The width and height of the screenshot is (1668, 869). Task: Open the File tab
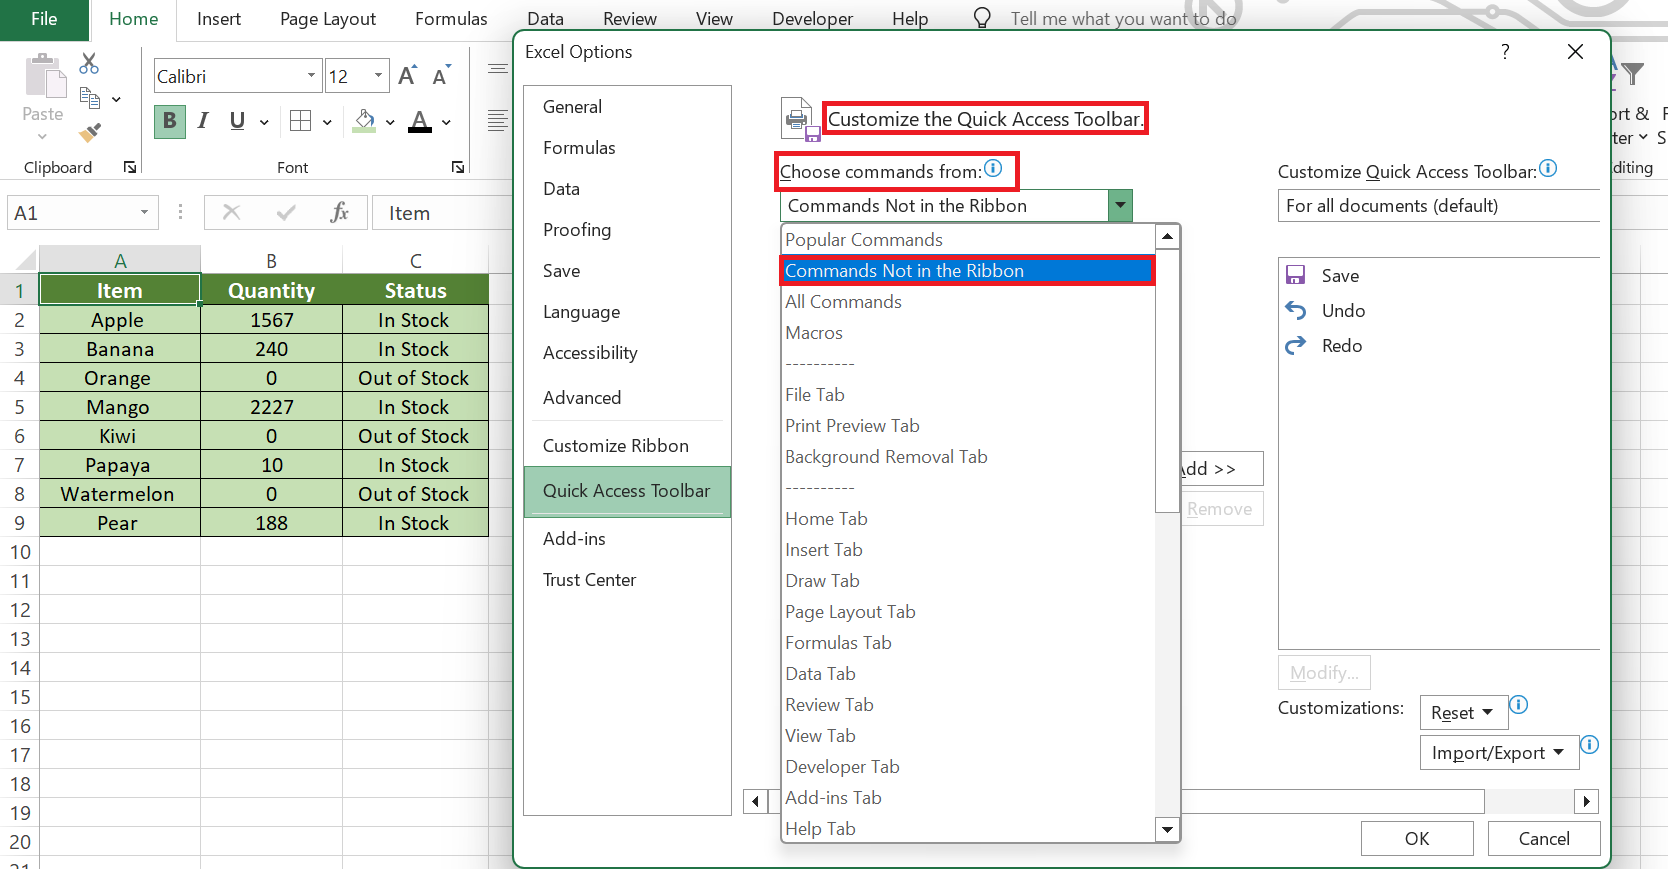tap(44, 19)
